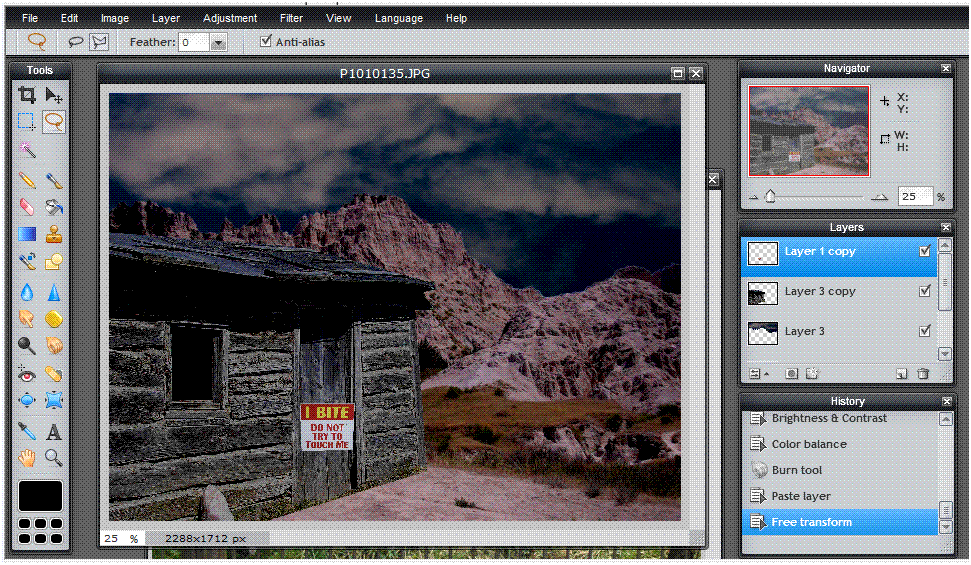Open the Adjustment menu
Viewport: 971px width, 565px height.
[230, 18]
